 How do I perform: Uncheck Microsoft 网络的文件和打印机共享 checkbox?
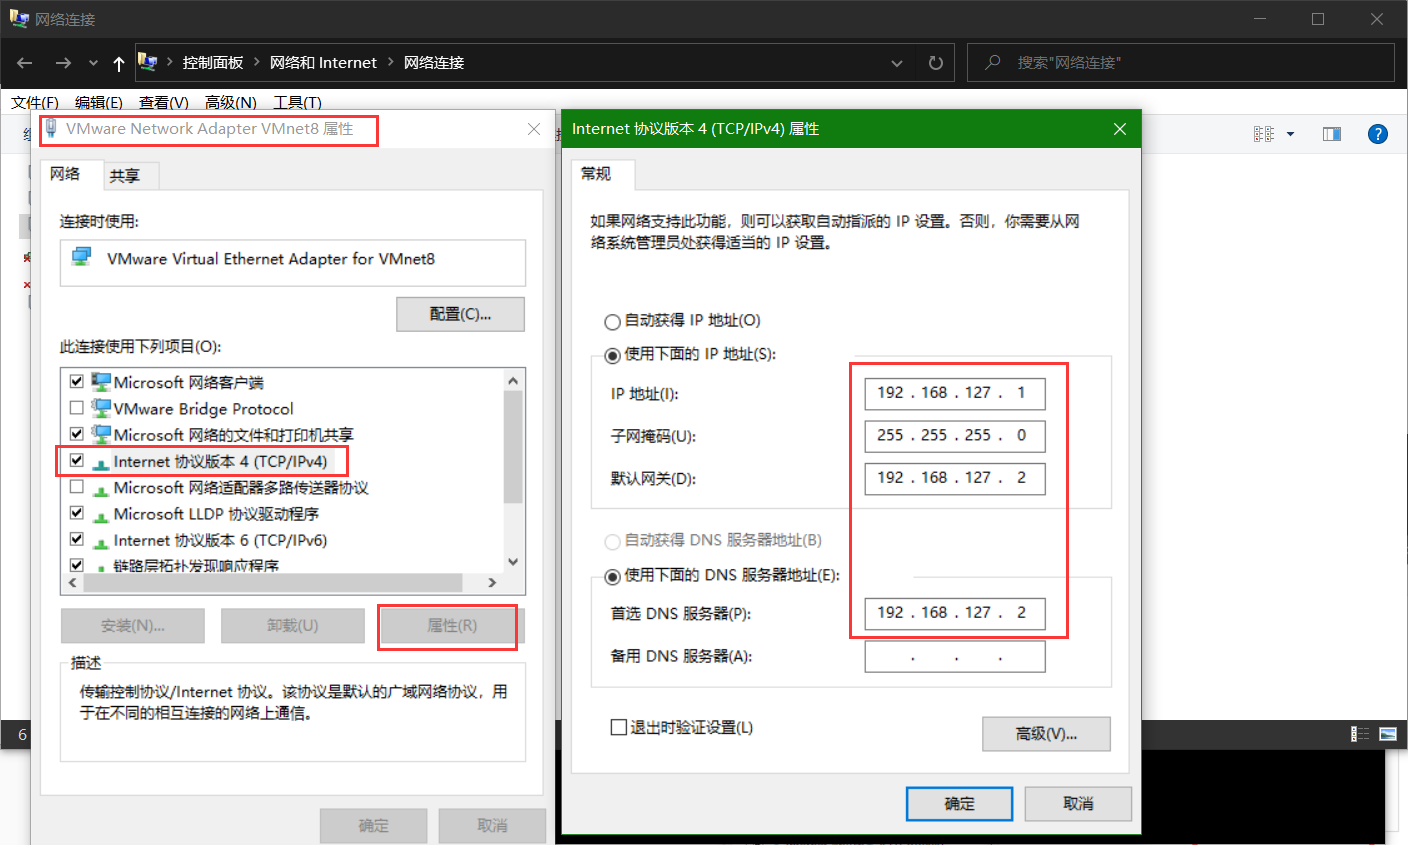(x=77, y=434)
